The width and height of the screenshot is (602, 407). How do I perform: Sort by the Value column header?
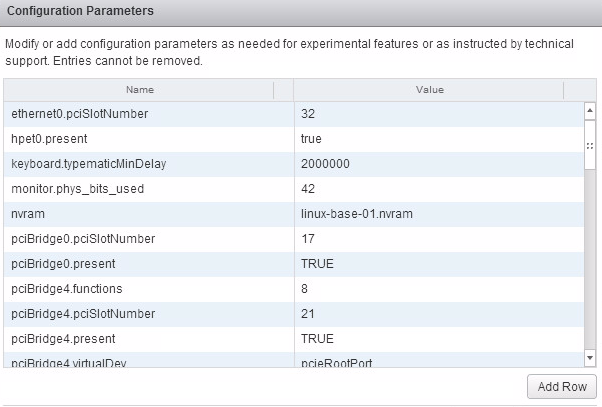(x=430, y=90)
